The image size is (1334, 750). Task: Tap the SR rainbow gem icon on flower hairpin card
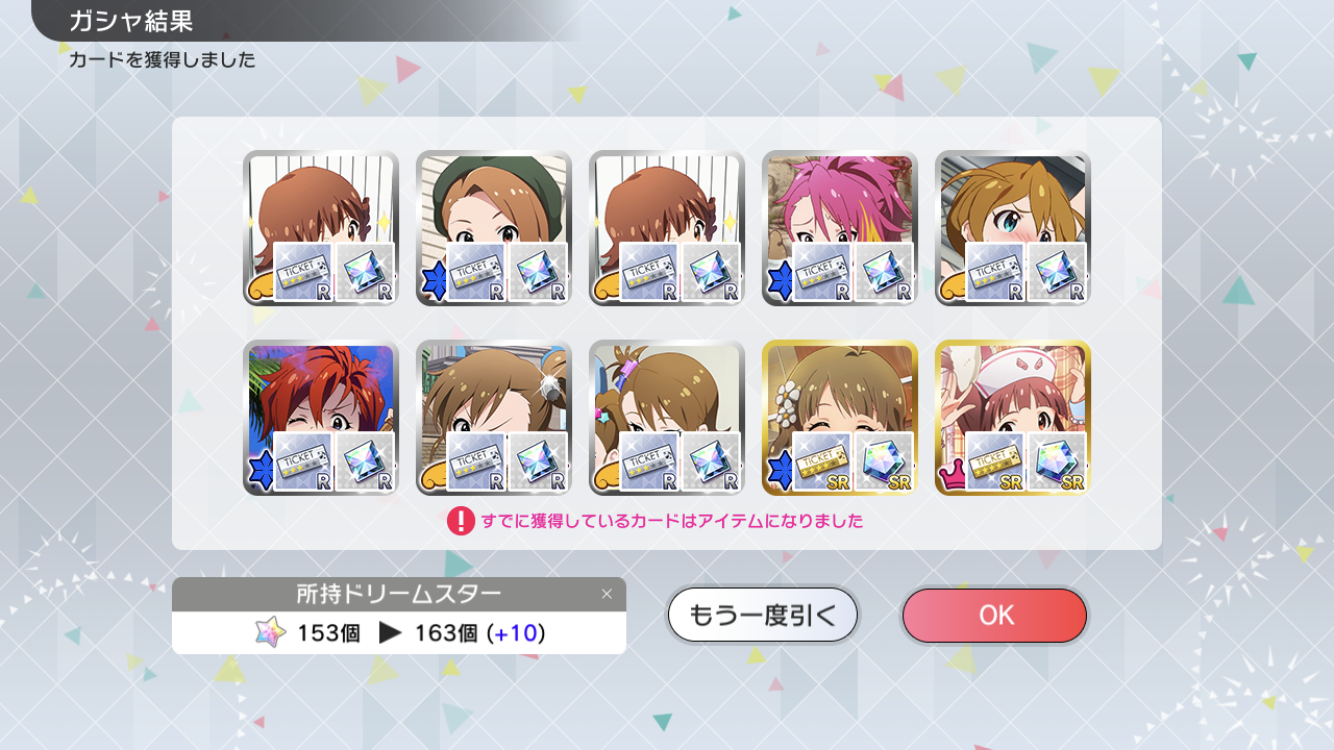tap(884, 462)
